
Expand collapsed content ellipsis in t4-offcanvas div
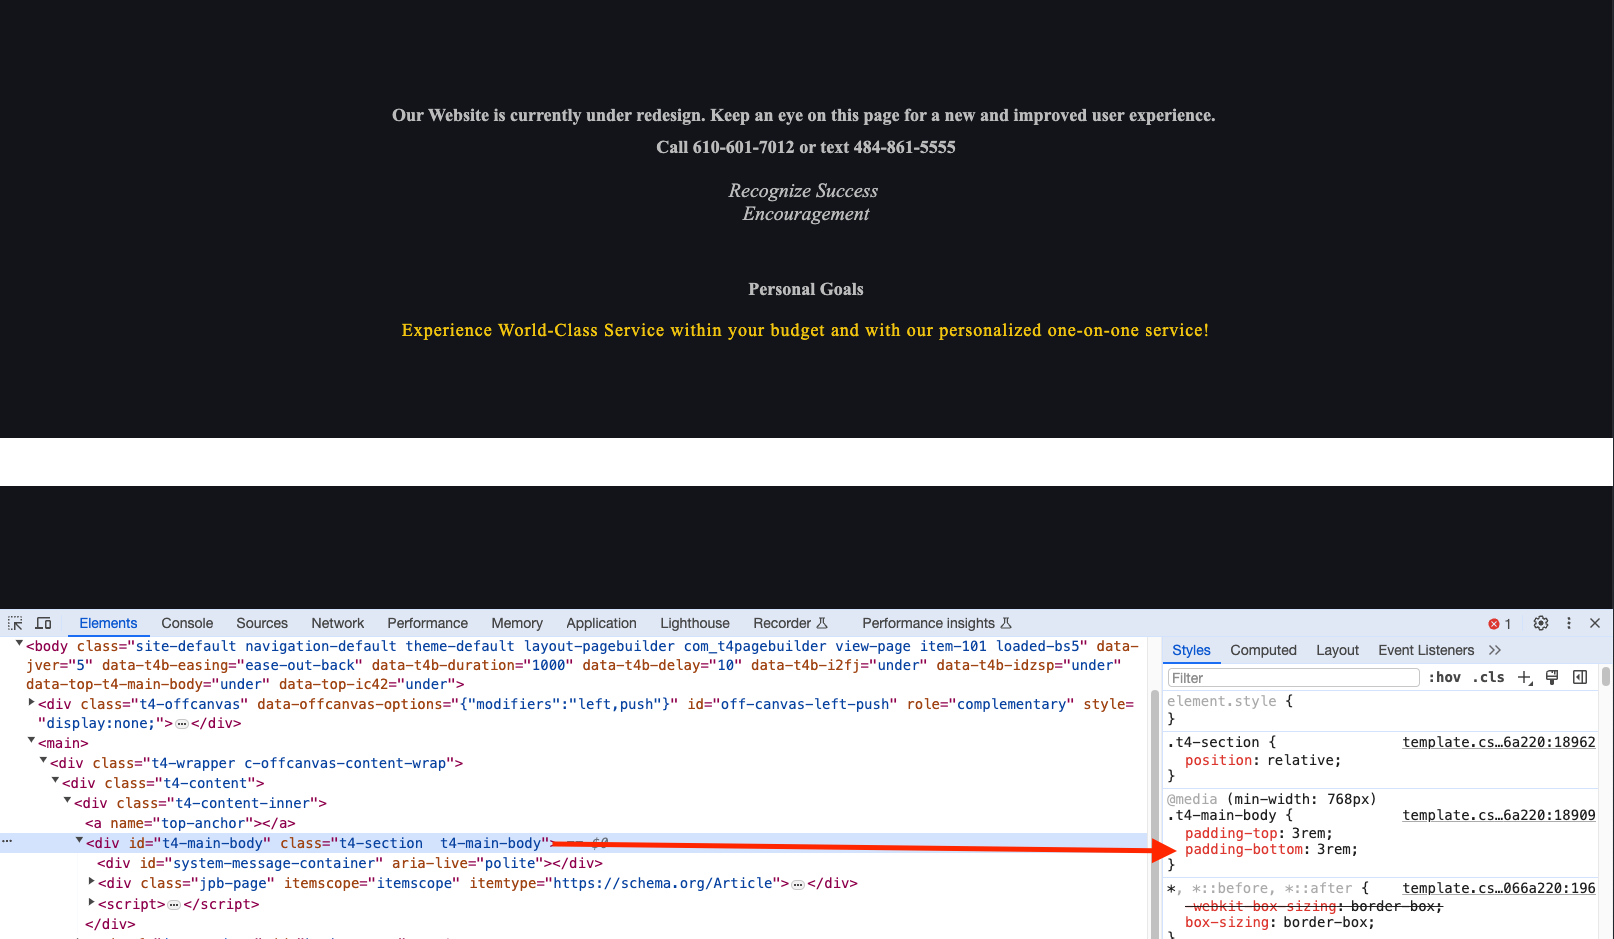(x=182, y=724)
